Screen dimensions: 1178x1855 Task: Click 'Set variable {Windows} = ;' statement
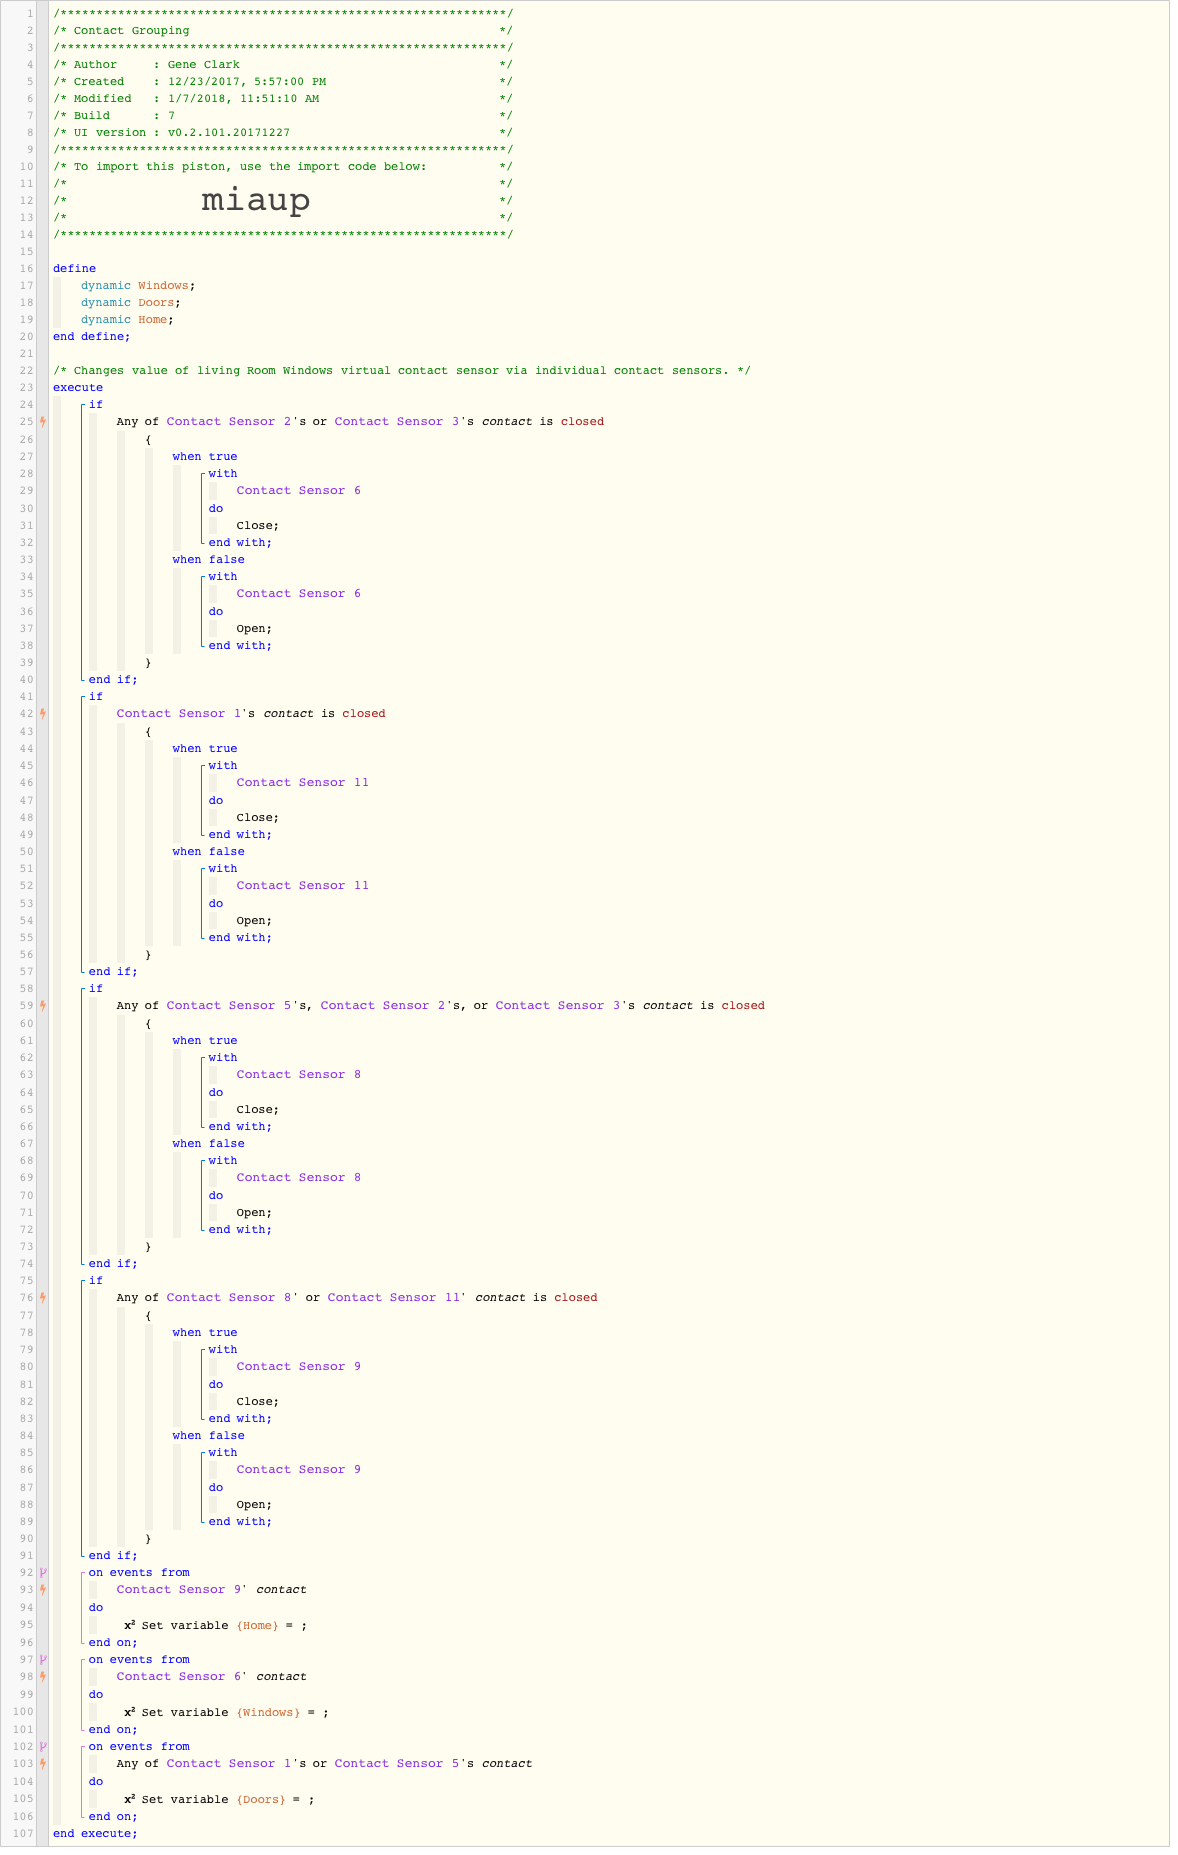[x=235, y=1712]
